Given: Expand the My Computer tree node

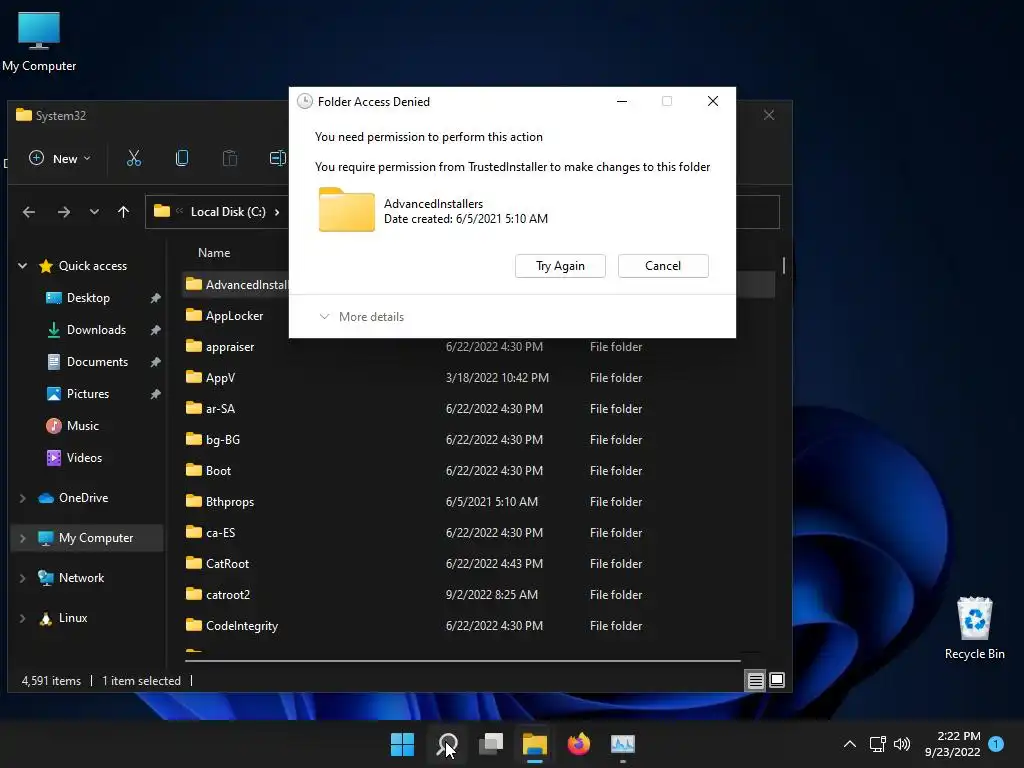Looking at the screenshot, I should coord(22,538).
